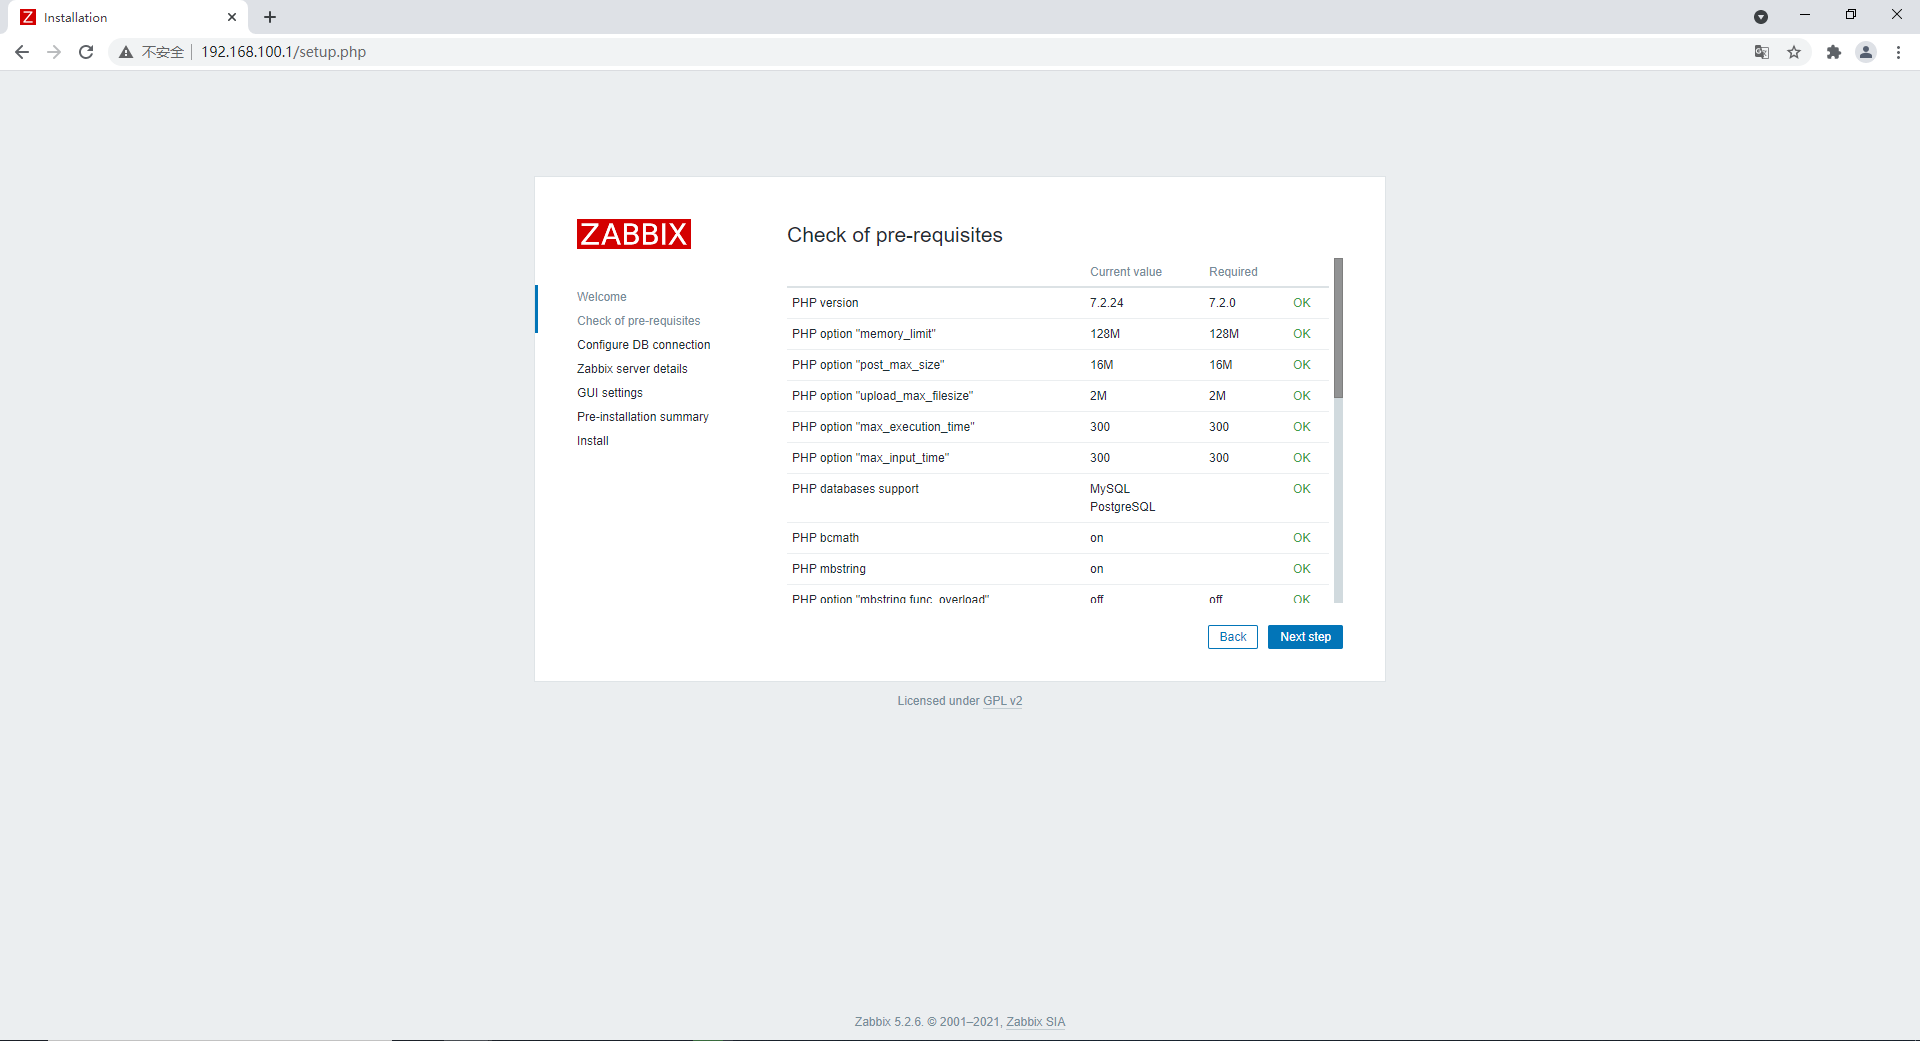
Task: Click the MySQL database support value
Action: [x=1110, y=489]
